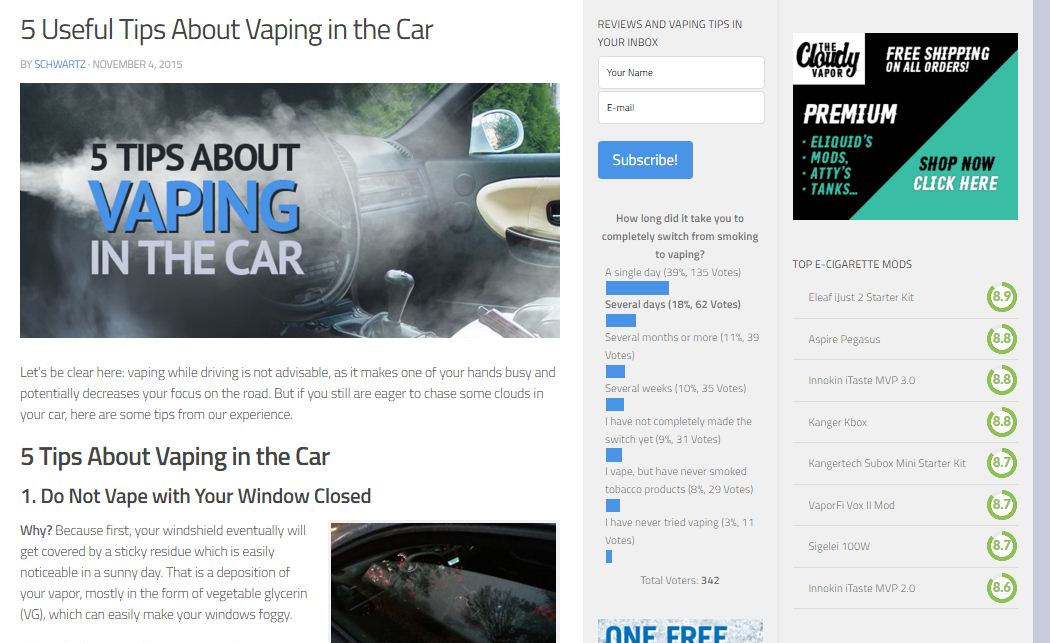Click the 8.7 rating badge for VaporFi Vox II Mod

1001,505
